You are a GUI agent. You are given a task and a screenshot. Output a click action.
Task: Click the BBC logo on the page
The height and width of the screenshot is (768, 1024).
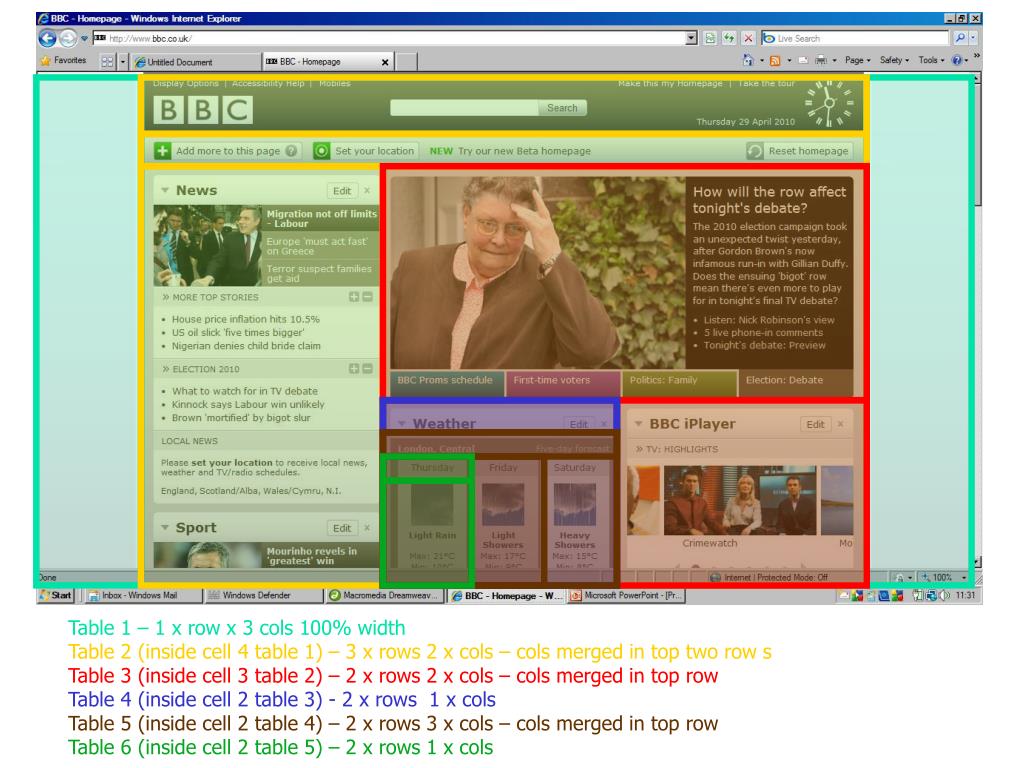pyautogui.click(x=203, y=110)
